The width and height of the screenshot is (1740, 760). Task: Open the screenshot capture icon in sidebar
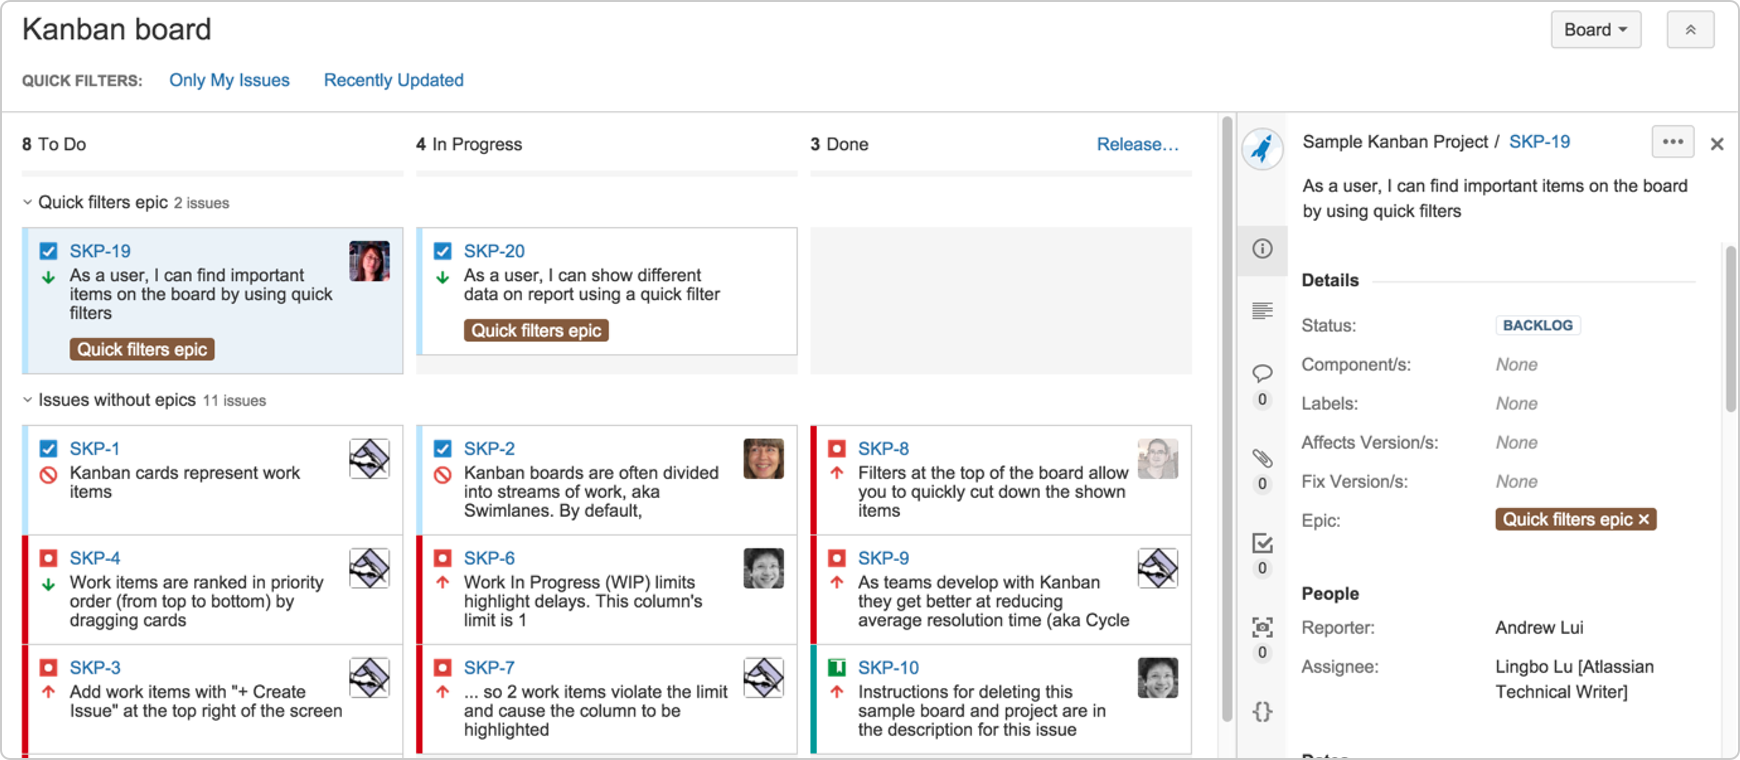1262,627
